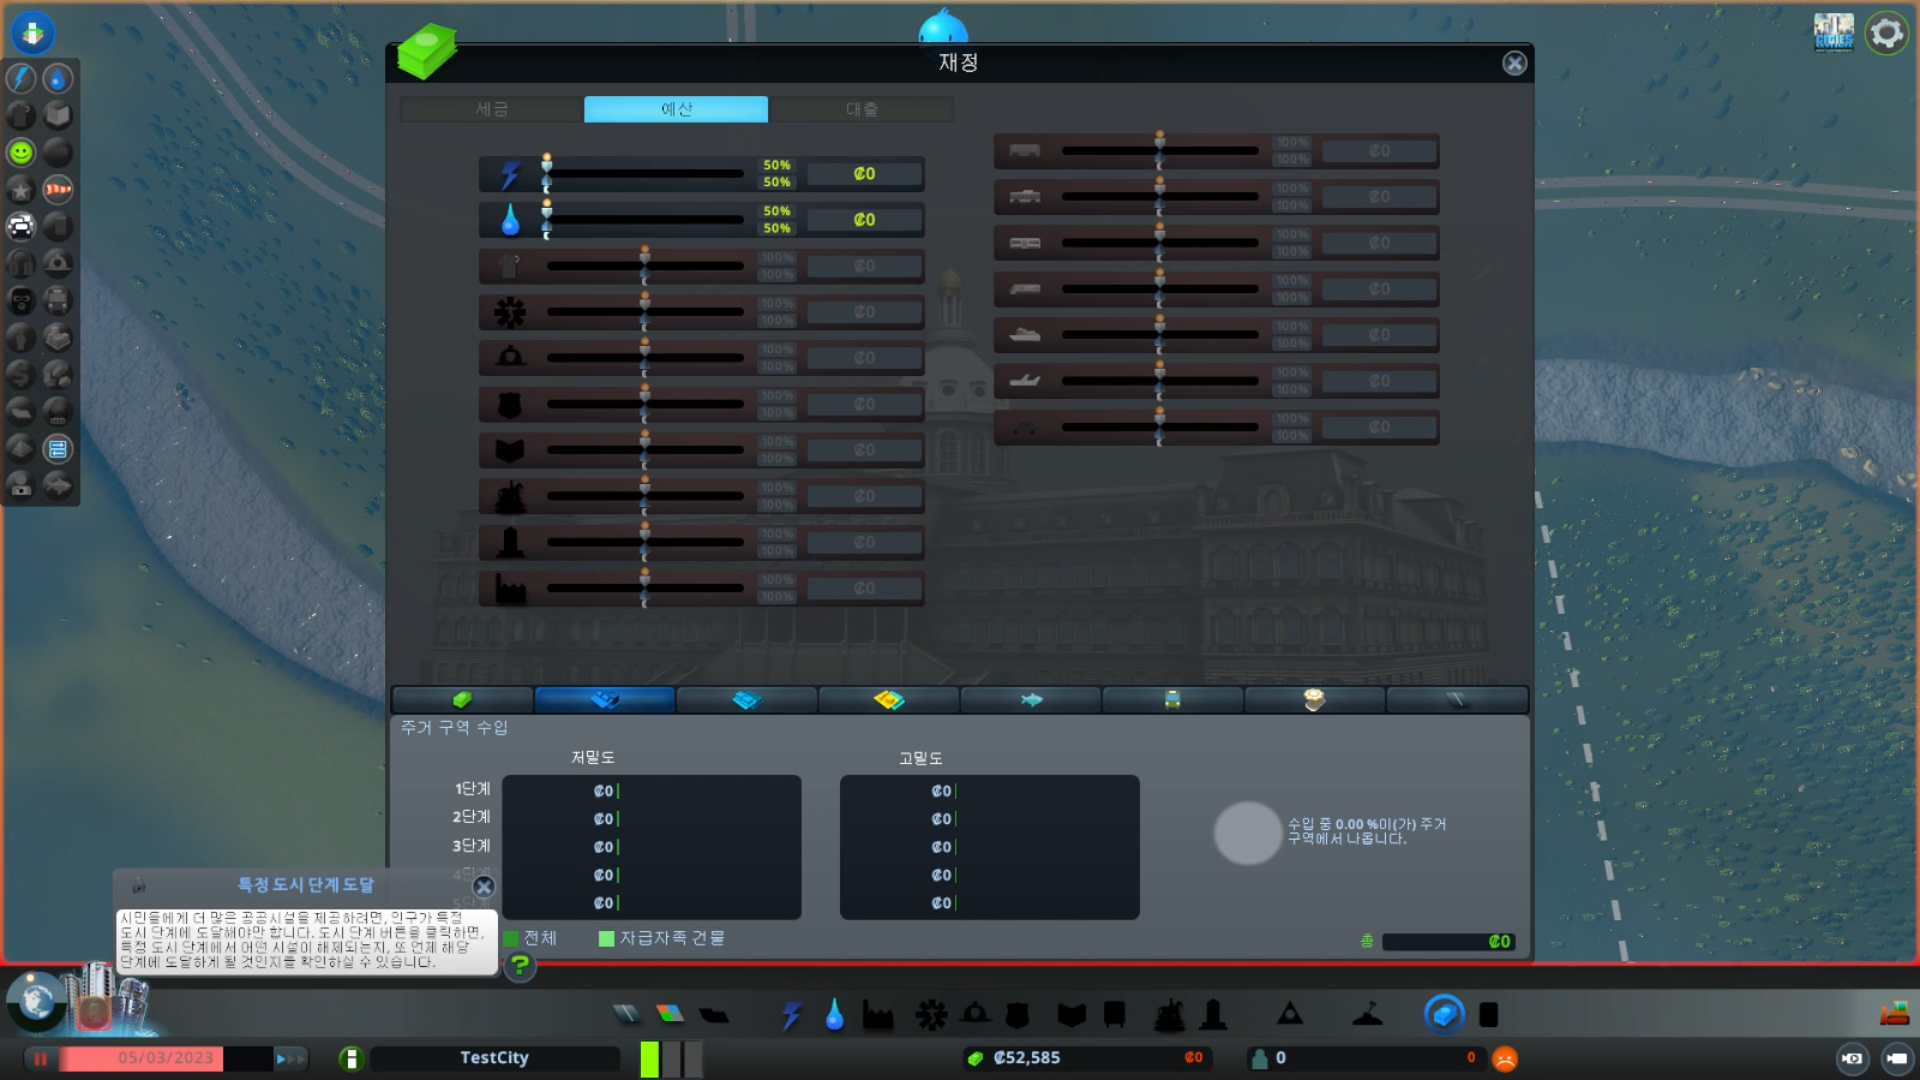Select the fishing industry income tab
Image resolution: width=1920 pixels, height=1080 pixels.
coord(1031,700)
